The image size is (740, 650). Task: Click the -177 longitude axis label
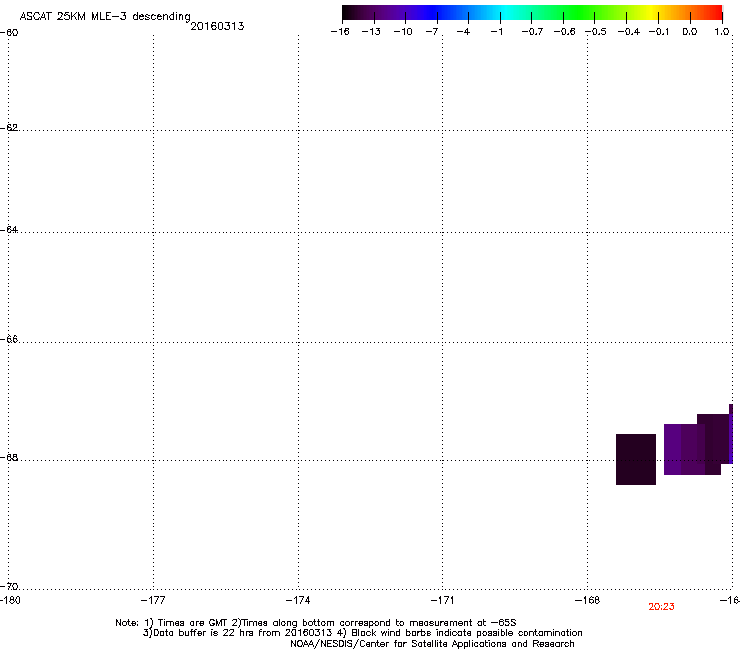pos(153,600)
